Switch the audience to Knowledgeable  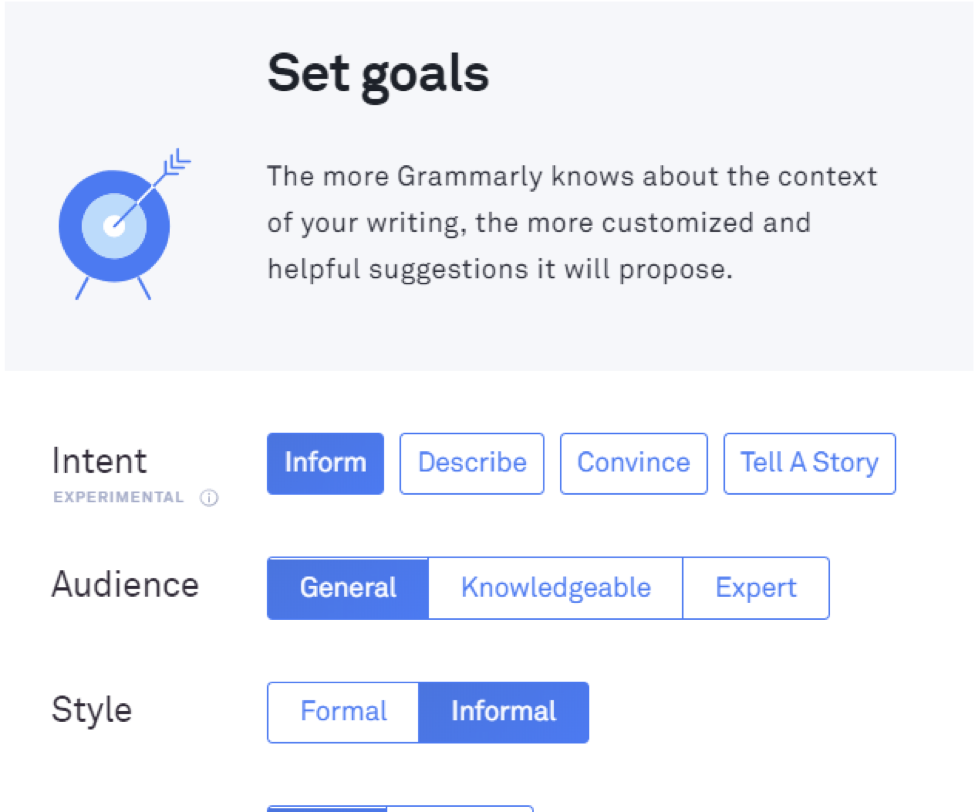click(555, 588)
